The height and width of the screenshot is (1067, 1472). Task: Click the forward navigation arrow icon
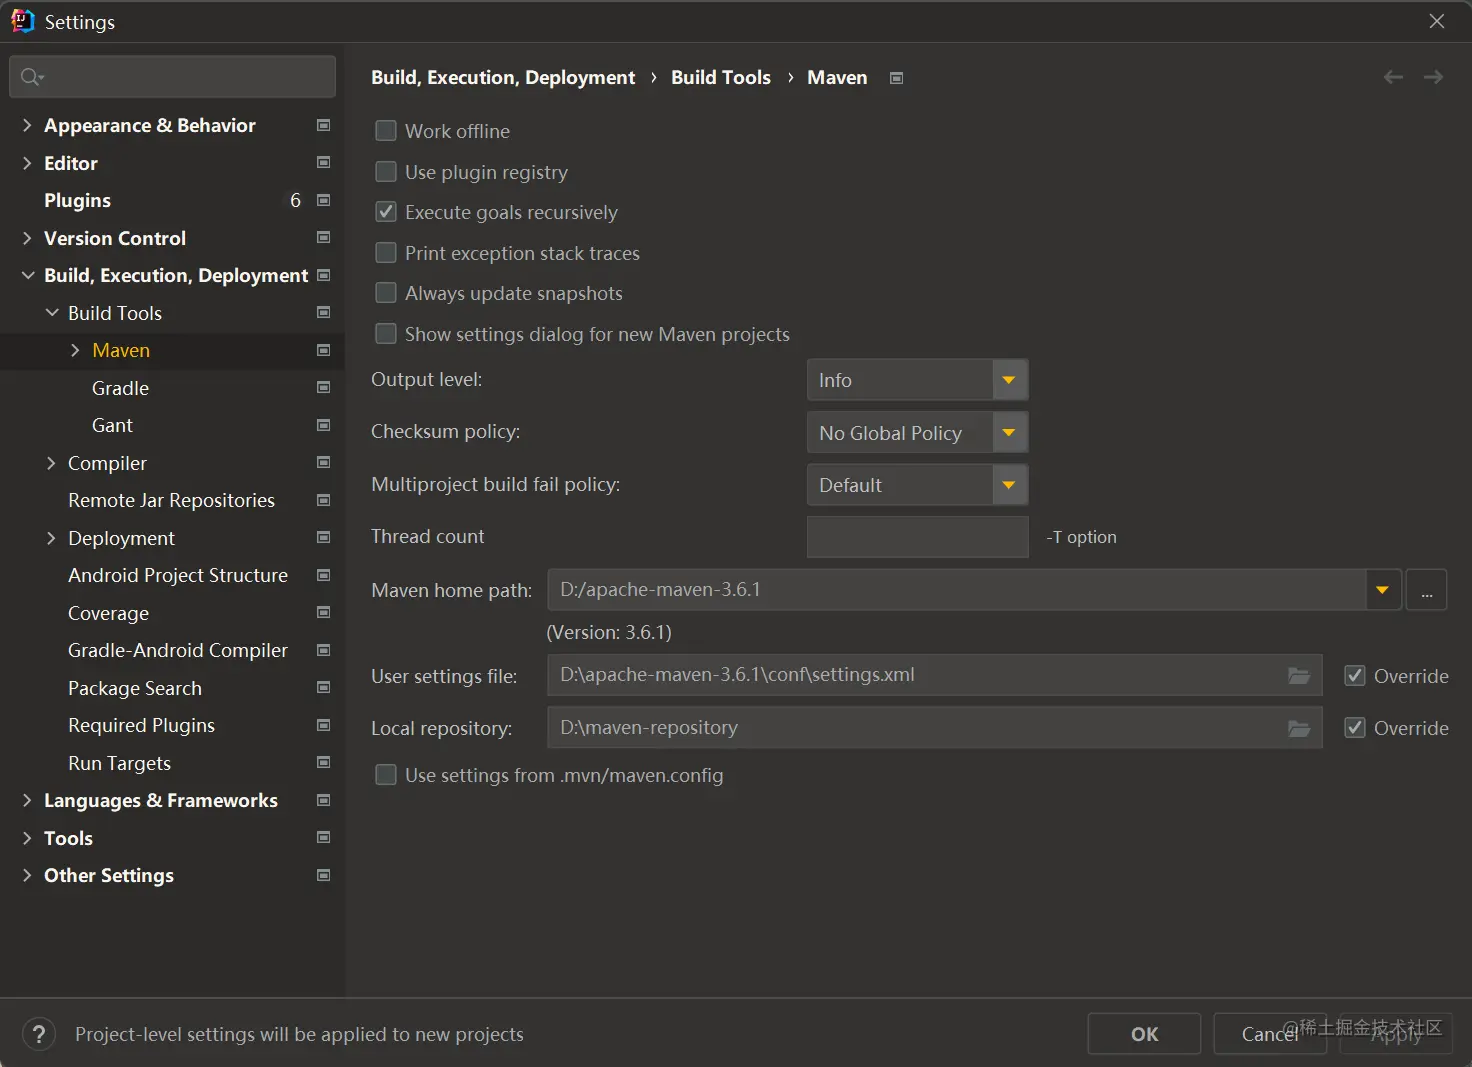tap(1433, 77)
